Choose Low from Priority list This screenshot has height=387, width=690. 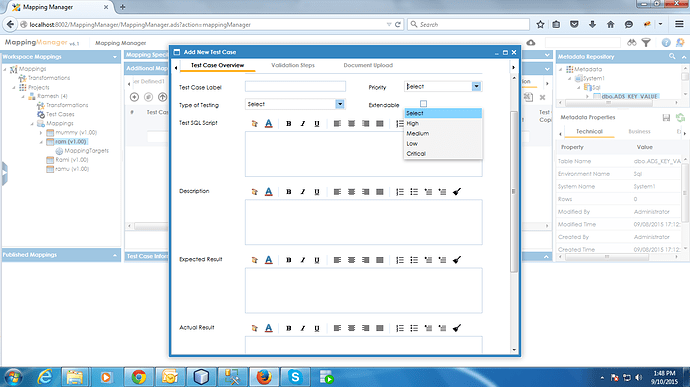443,144
